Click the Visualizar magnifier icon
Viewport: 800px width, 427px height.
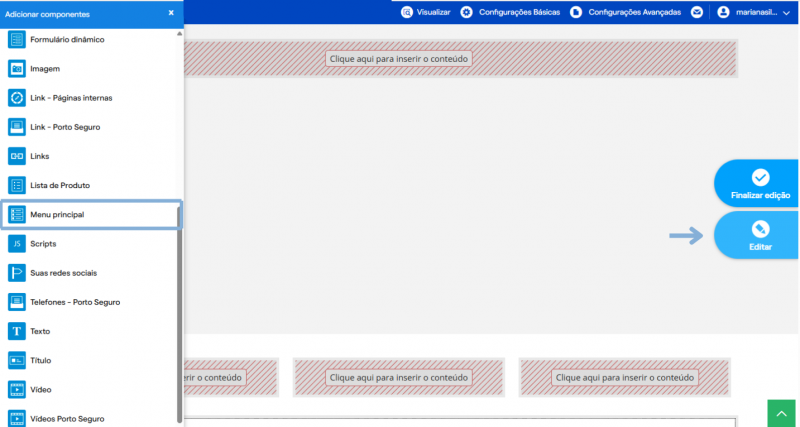pos(407,12)
